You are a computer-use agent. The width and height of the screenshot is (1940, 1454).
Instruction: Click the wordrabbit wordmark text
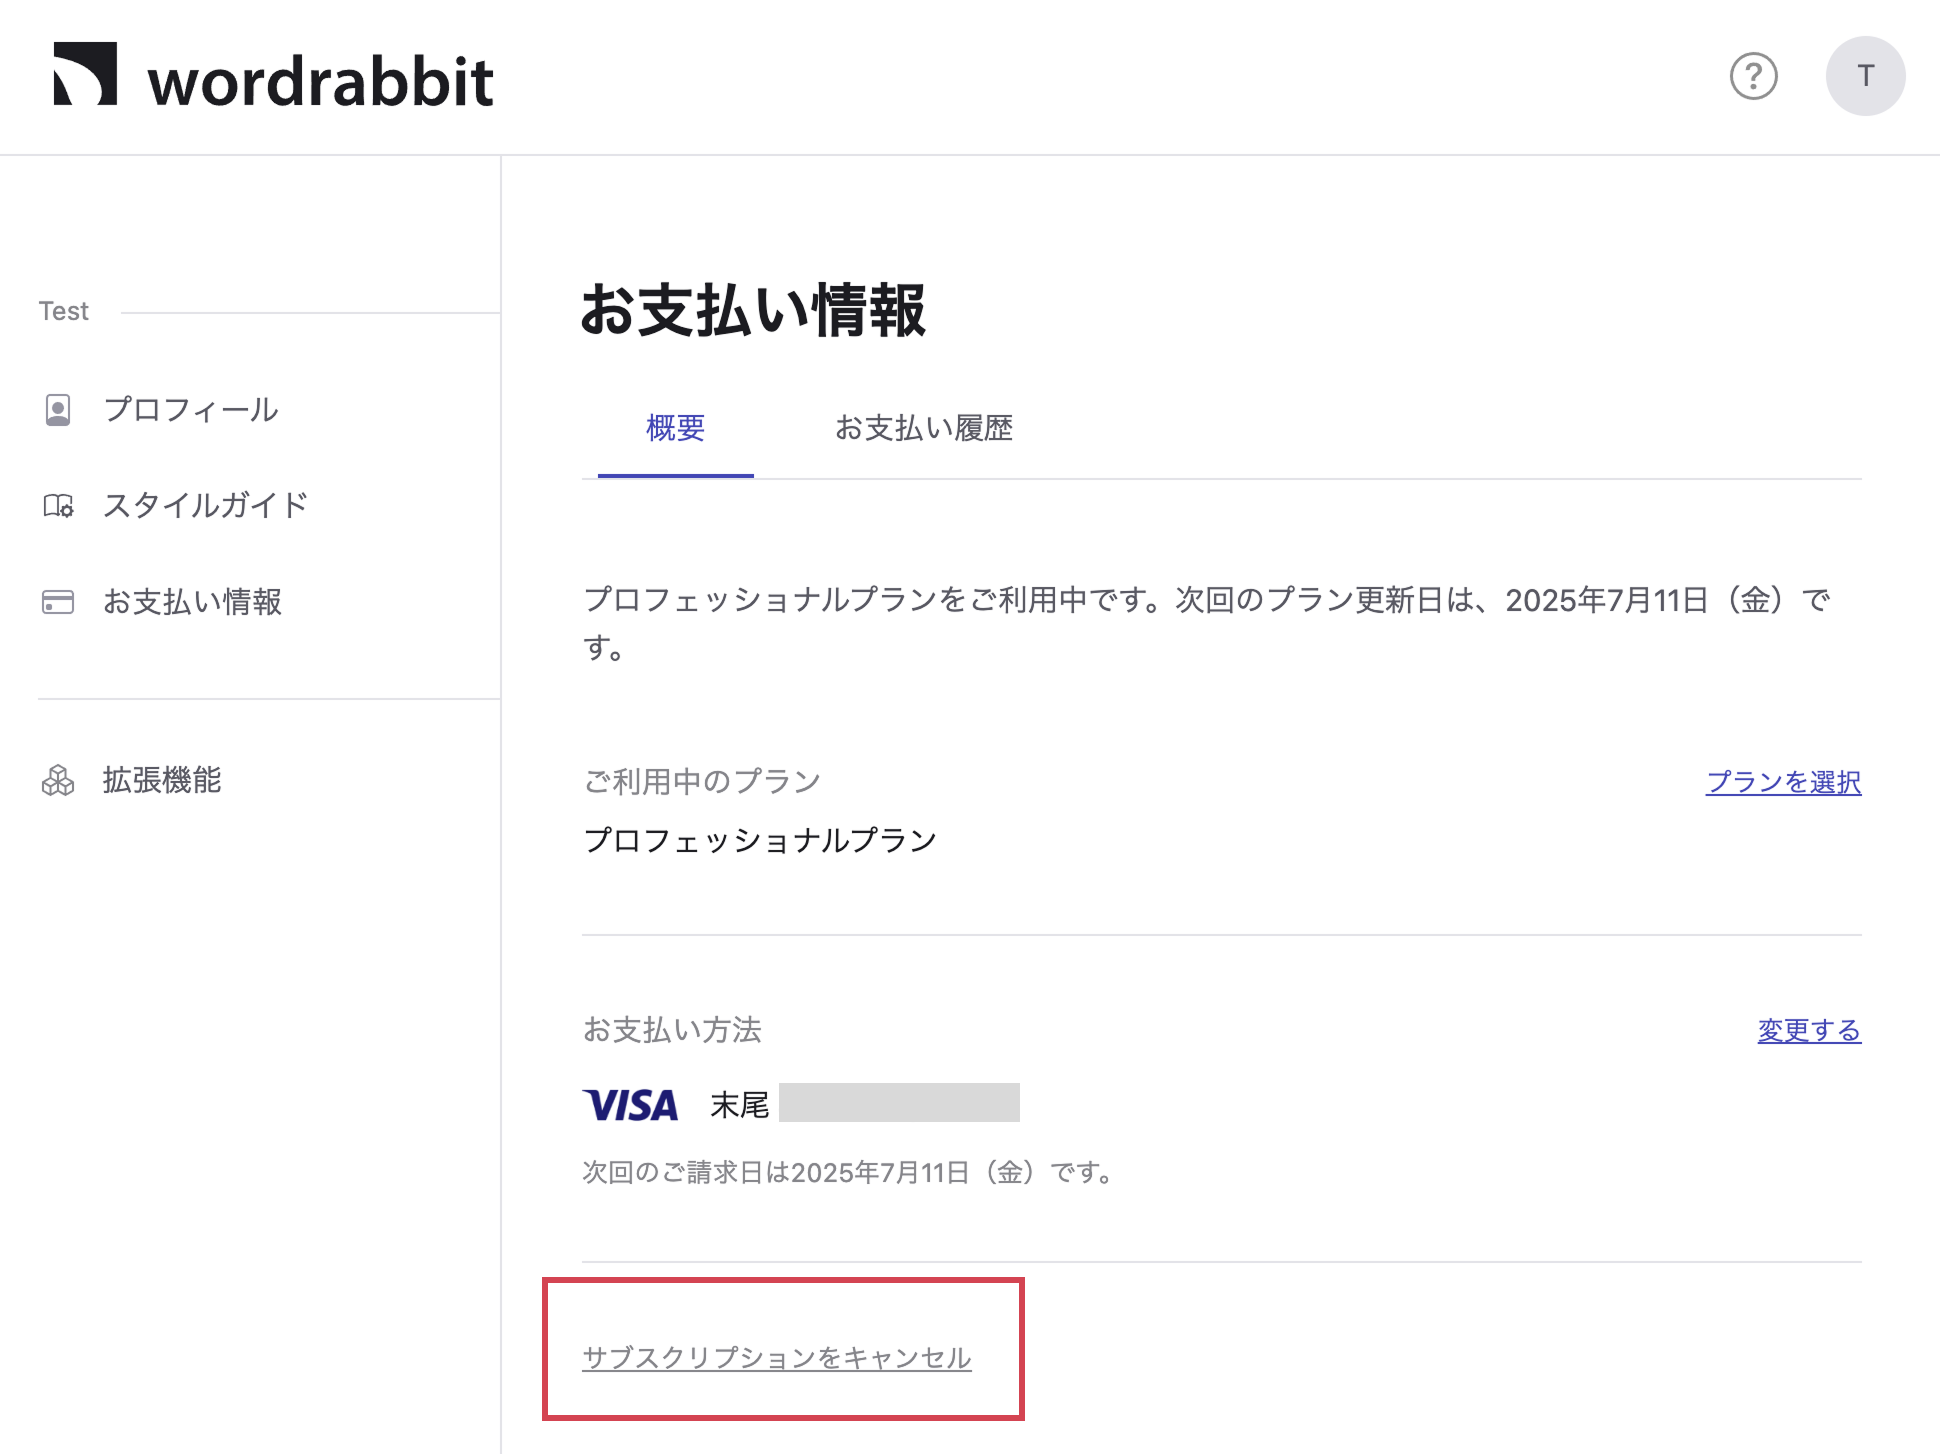[x=321, y=81]
